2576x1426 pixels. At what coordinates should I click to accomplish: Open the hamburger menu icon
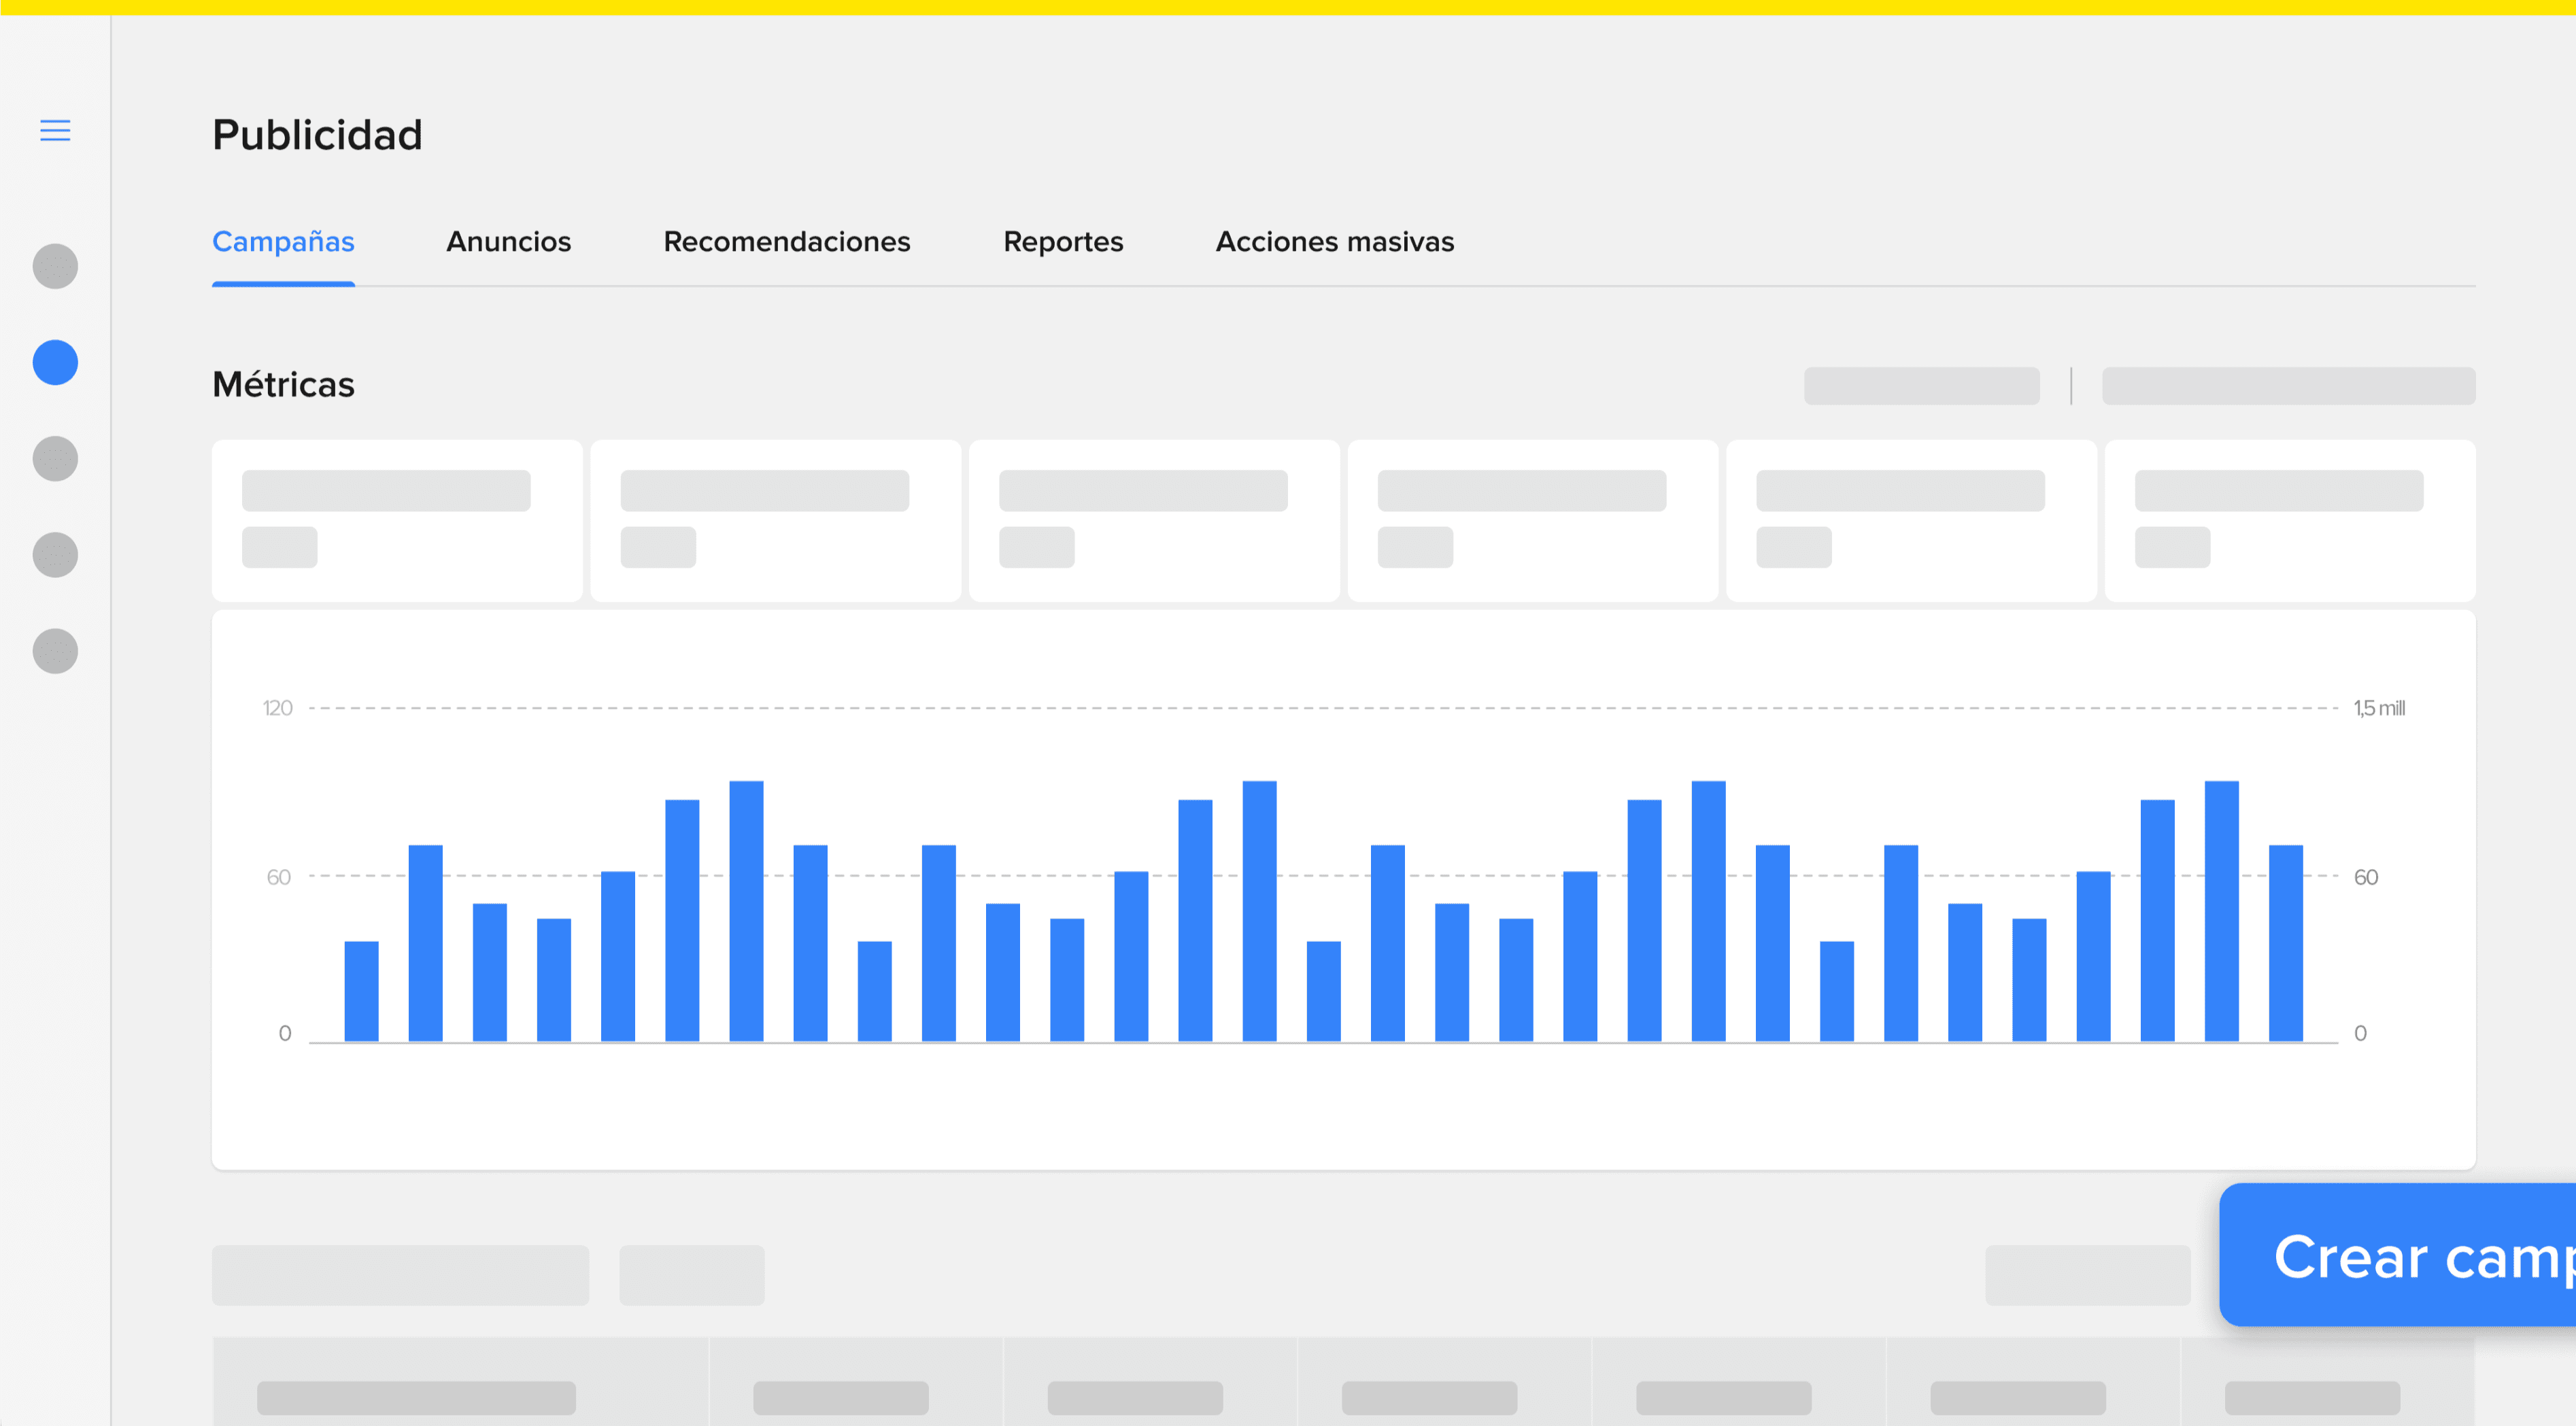tap(55, 130)
